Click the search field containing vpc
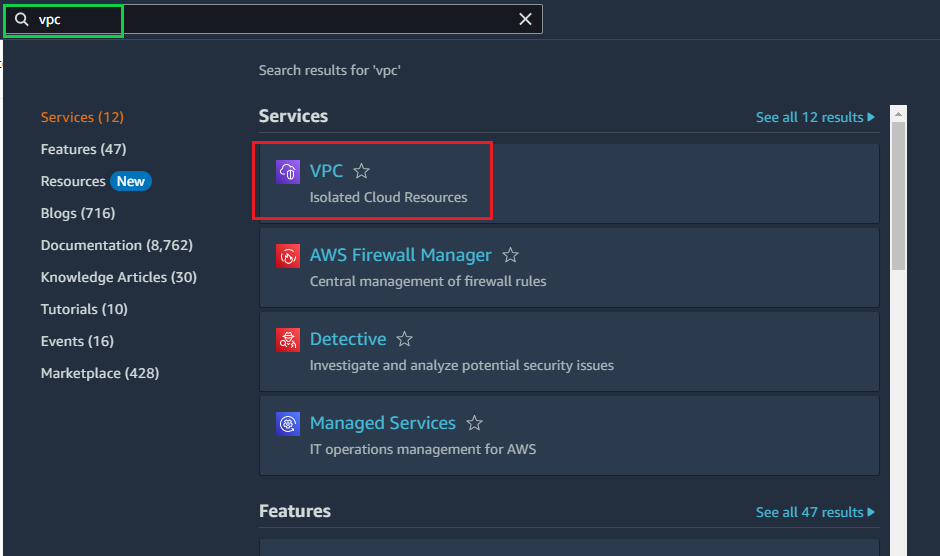Viewport: 940px width, 556px height. (273, 19)
